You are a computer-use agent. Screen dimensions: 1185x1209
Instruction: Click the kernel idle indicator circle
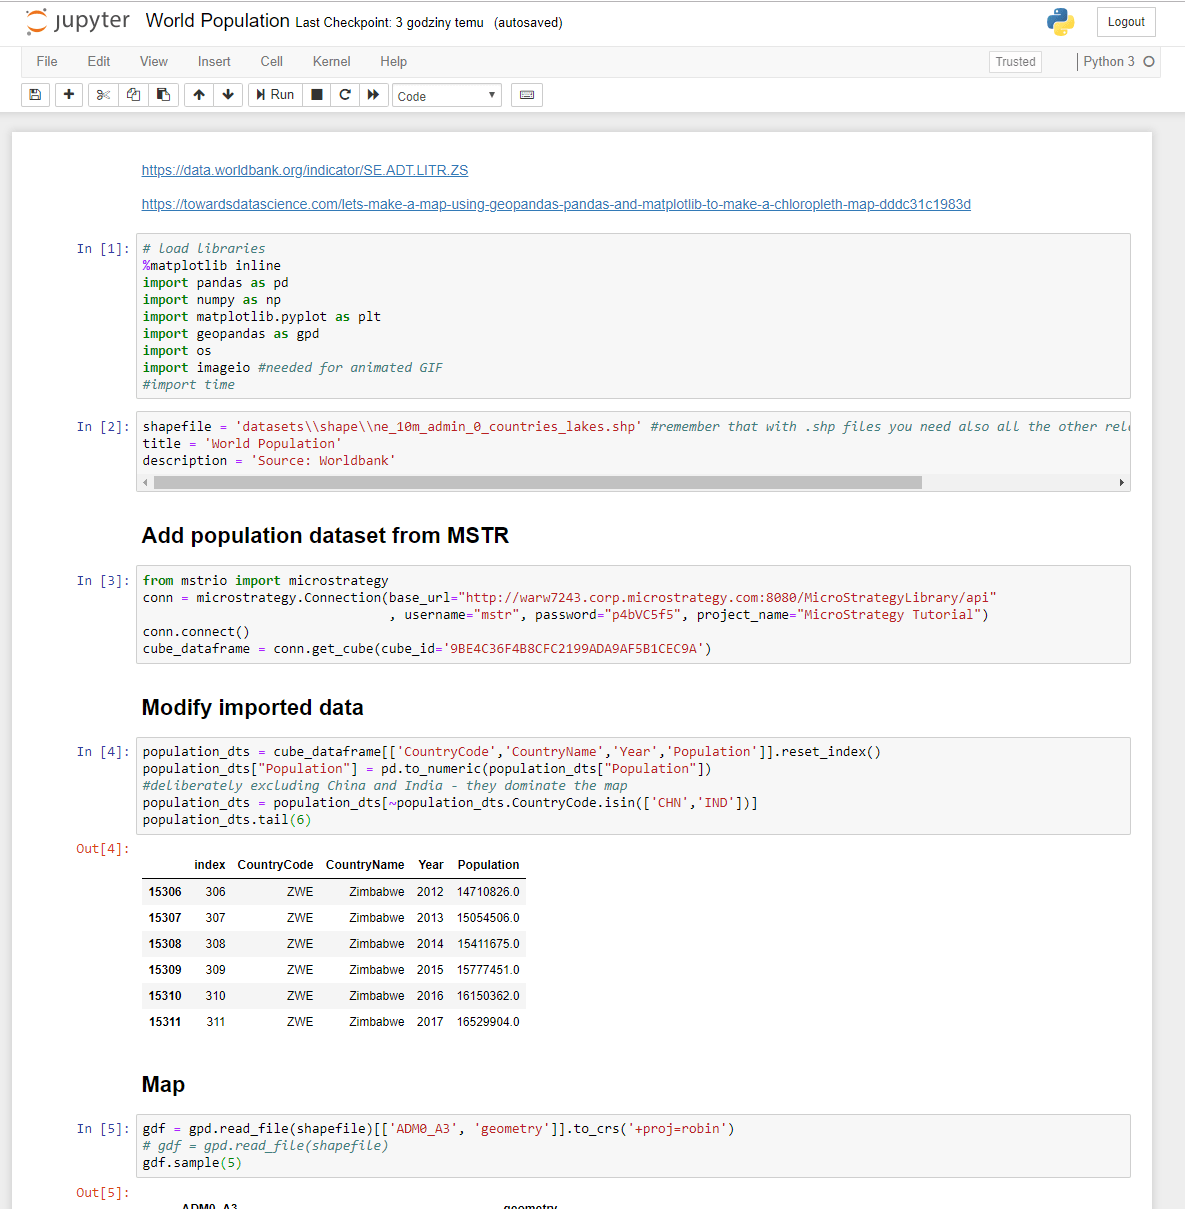click(1149, 62)
